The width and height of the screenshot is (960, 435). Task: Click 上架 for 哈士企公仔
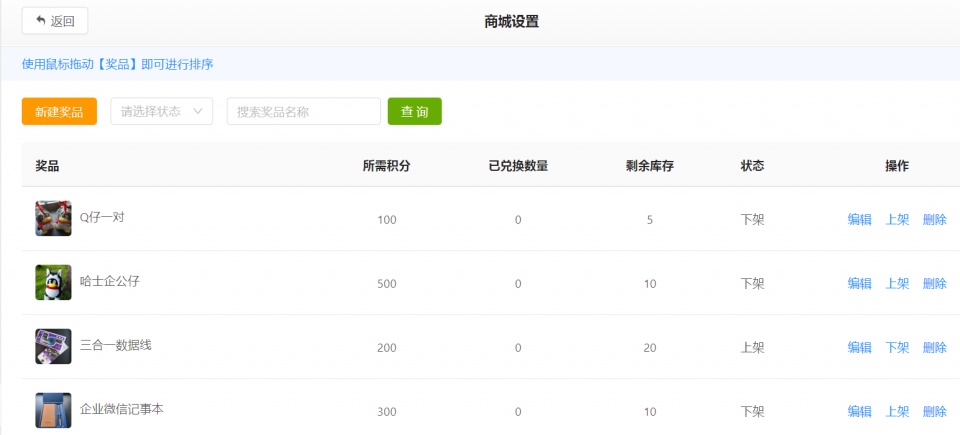click(897, 284)
